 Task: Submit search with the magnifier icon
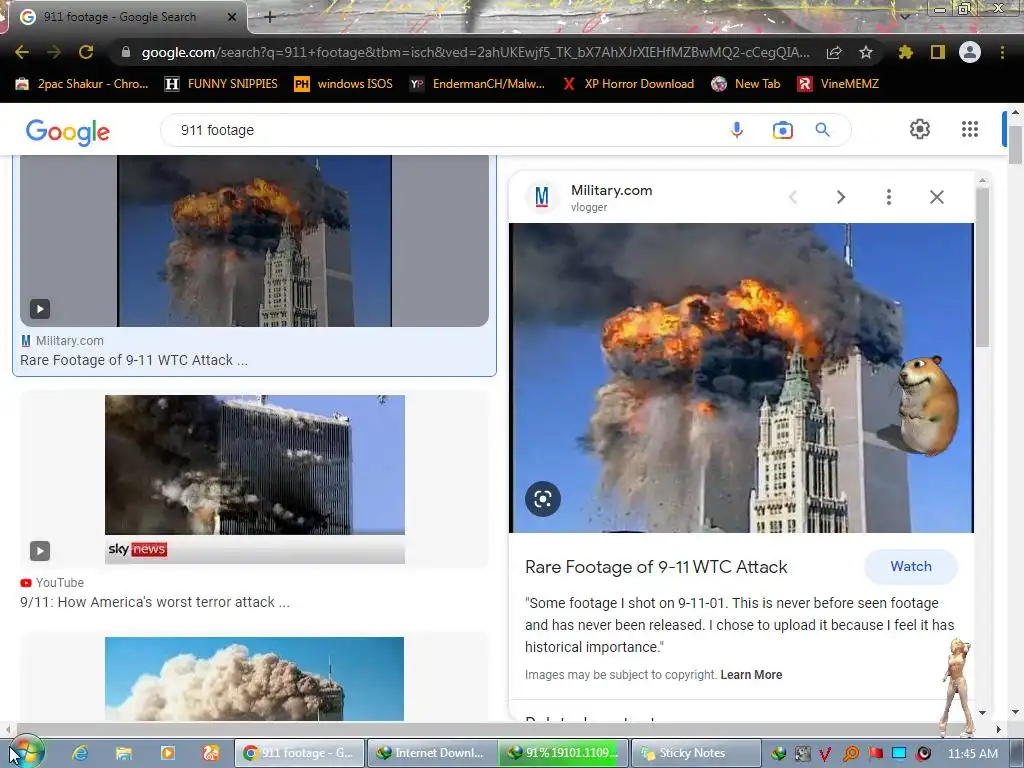click(822, 130)
